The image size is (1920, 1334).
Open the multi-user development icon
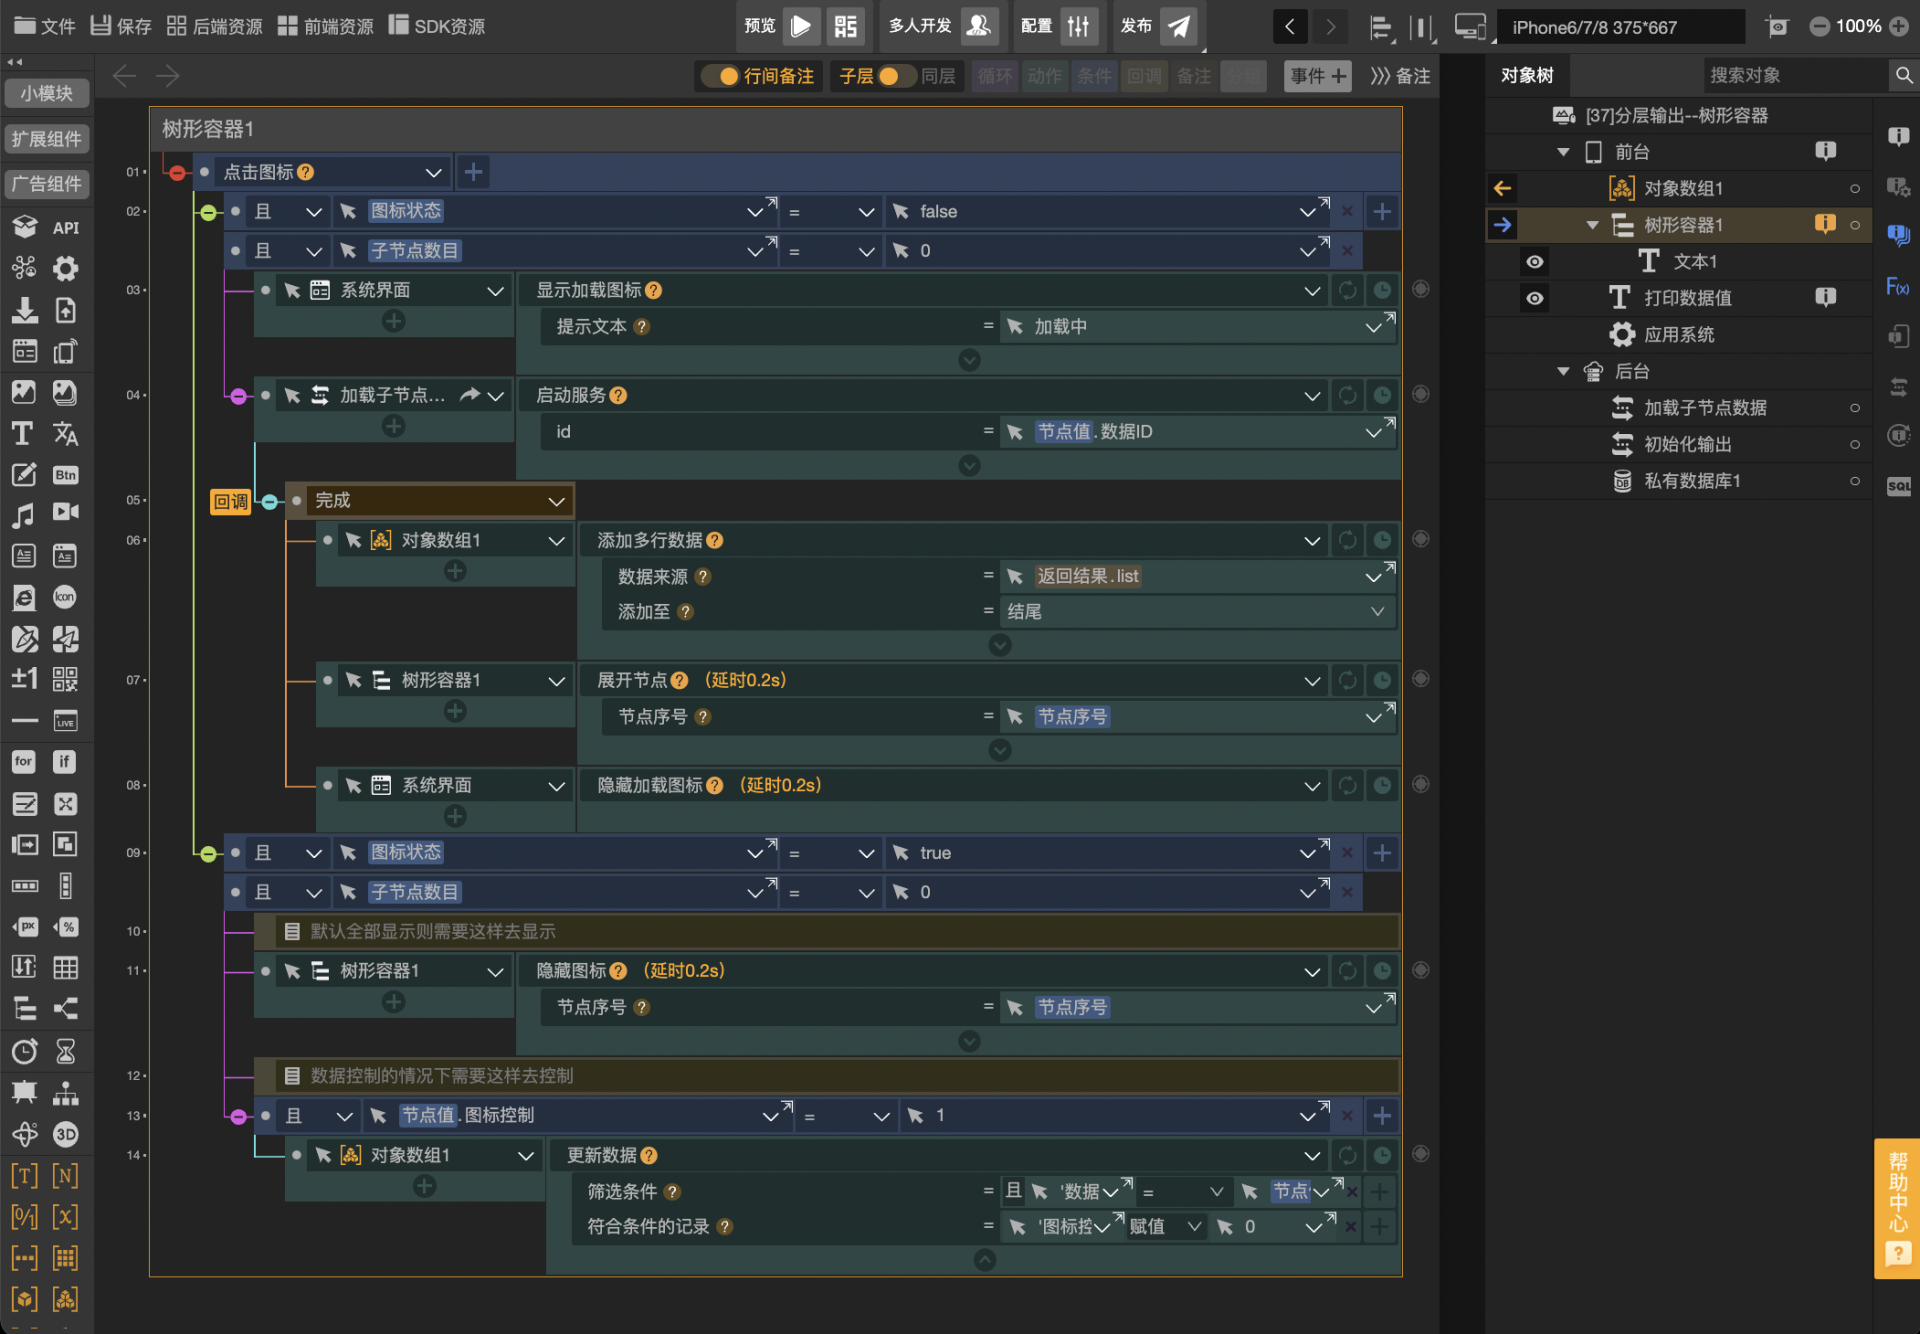pyautogui.click(x=979, y=26)
